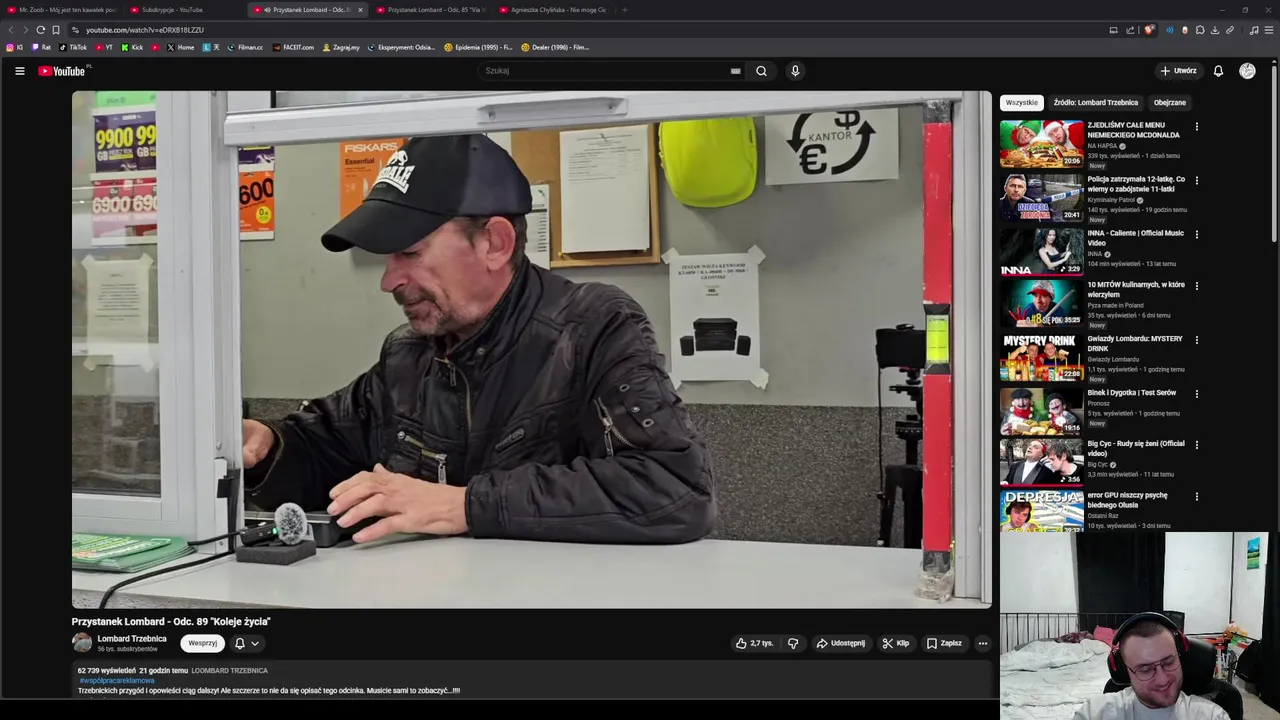The height and width of the screenshot is (720, 1280).
Task: Click the Udostępnij share button
Action: pos(841,643)
